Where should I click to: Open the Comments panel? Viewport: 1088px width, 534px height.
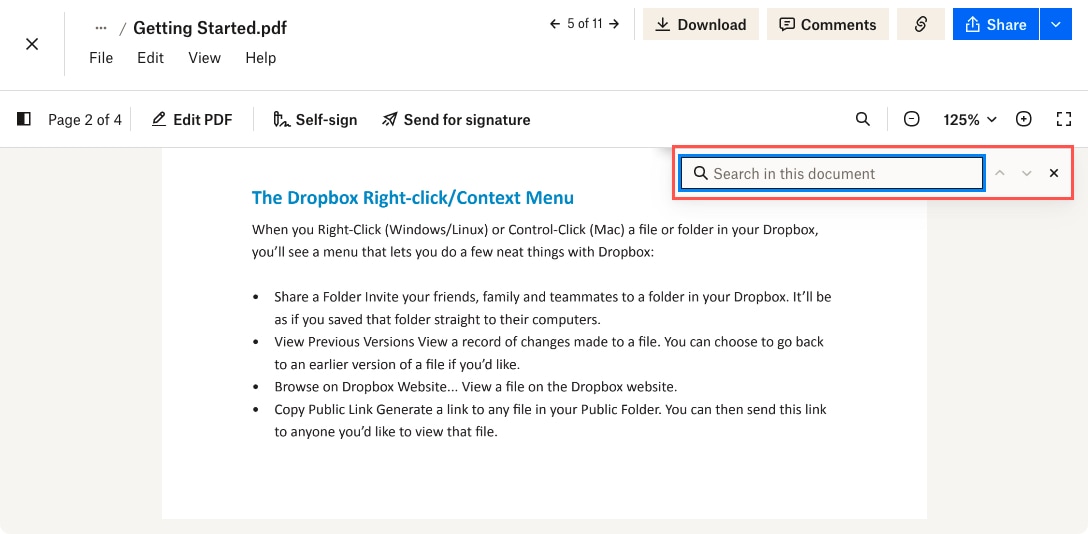(x=828, y=24)
